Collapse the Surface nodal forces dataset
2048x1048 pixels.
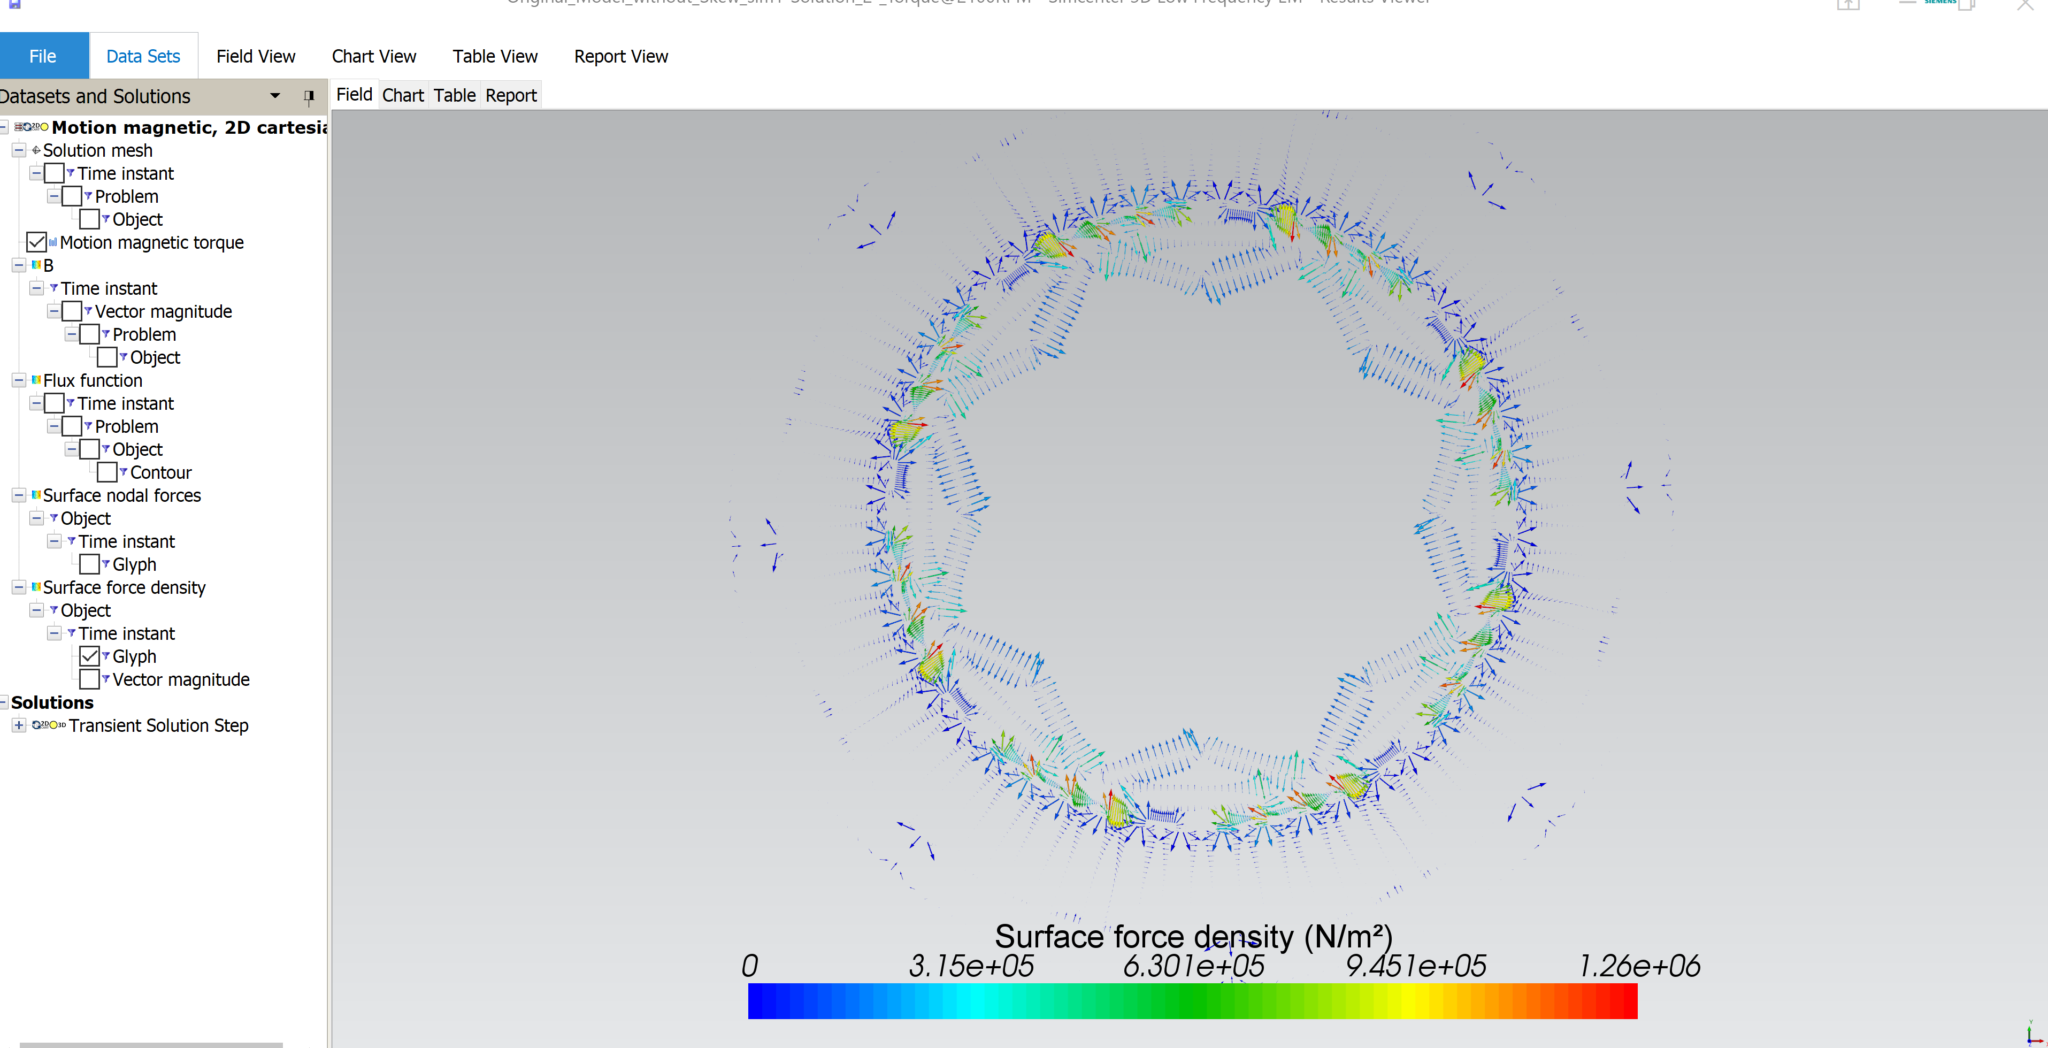pos(18,495)
